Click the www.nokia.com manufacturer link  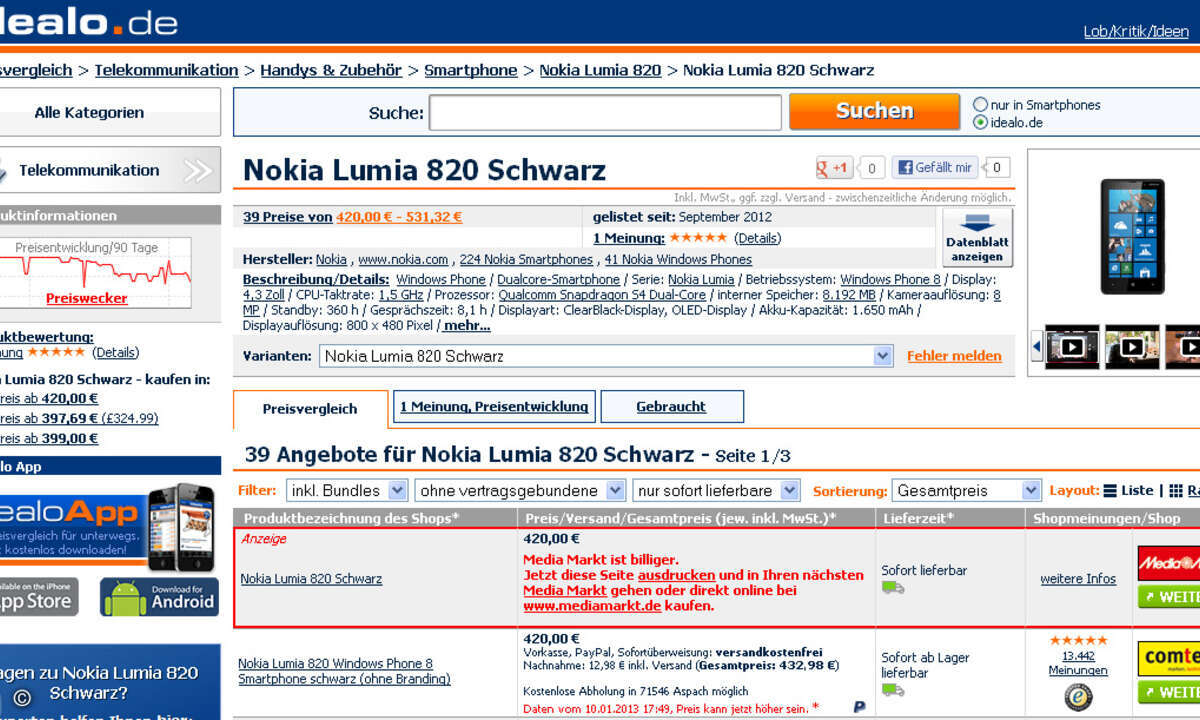click(x=403, y=260)
